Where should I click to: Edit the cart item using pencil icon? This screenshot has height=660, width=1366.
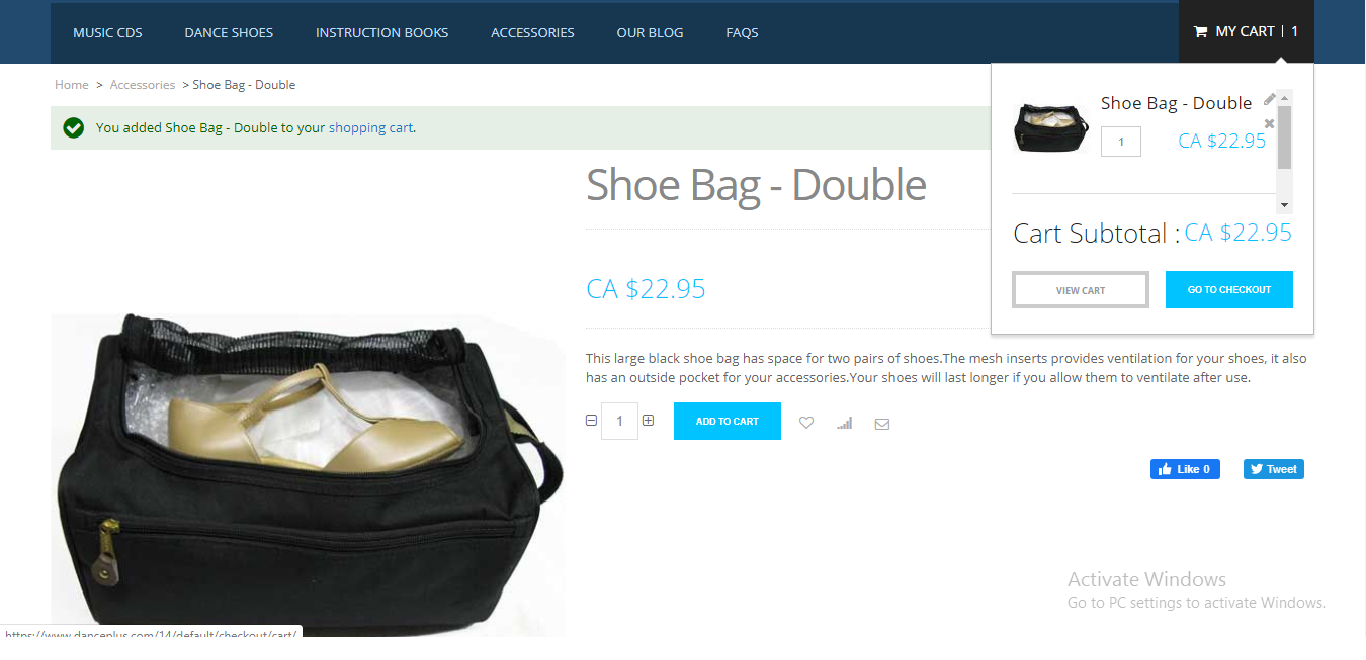coord(1270,99)
